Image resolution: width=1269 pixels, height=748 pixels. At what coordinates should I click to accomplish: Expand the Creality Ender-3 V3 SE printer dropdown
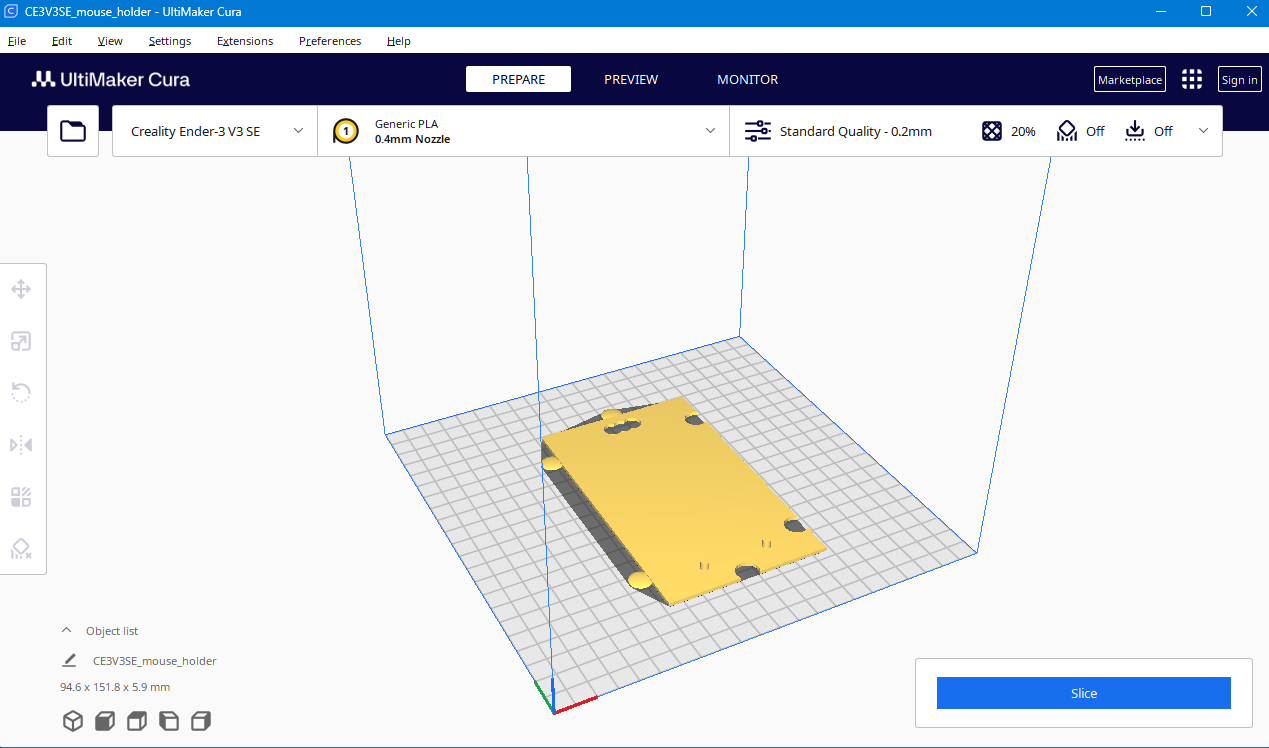(215, 131)
